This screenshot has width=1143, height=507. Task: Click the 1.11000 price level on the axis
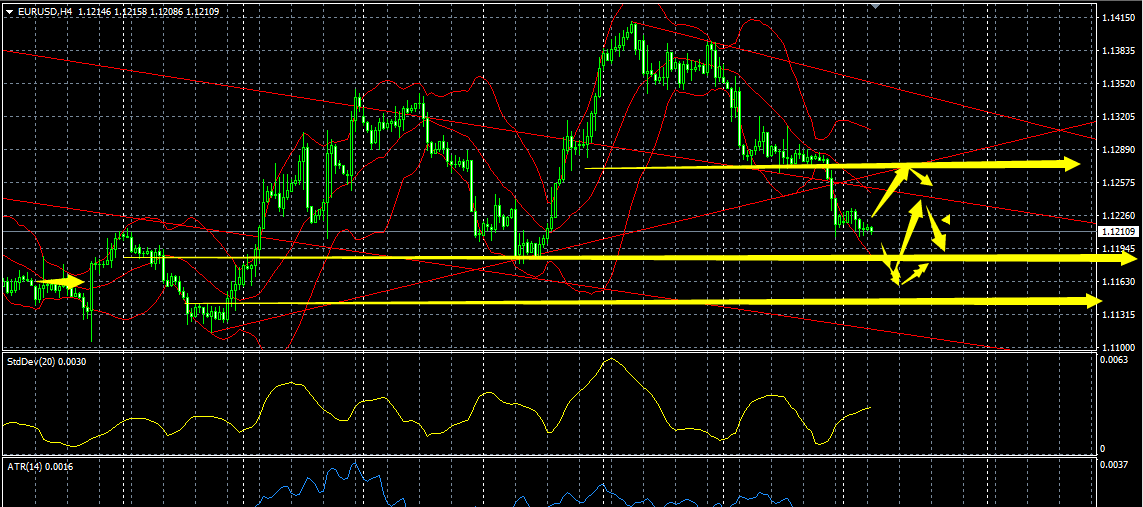1117,347
